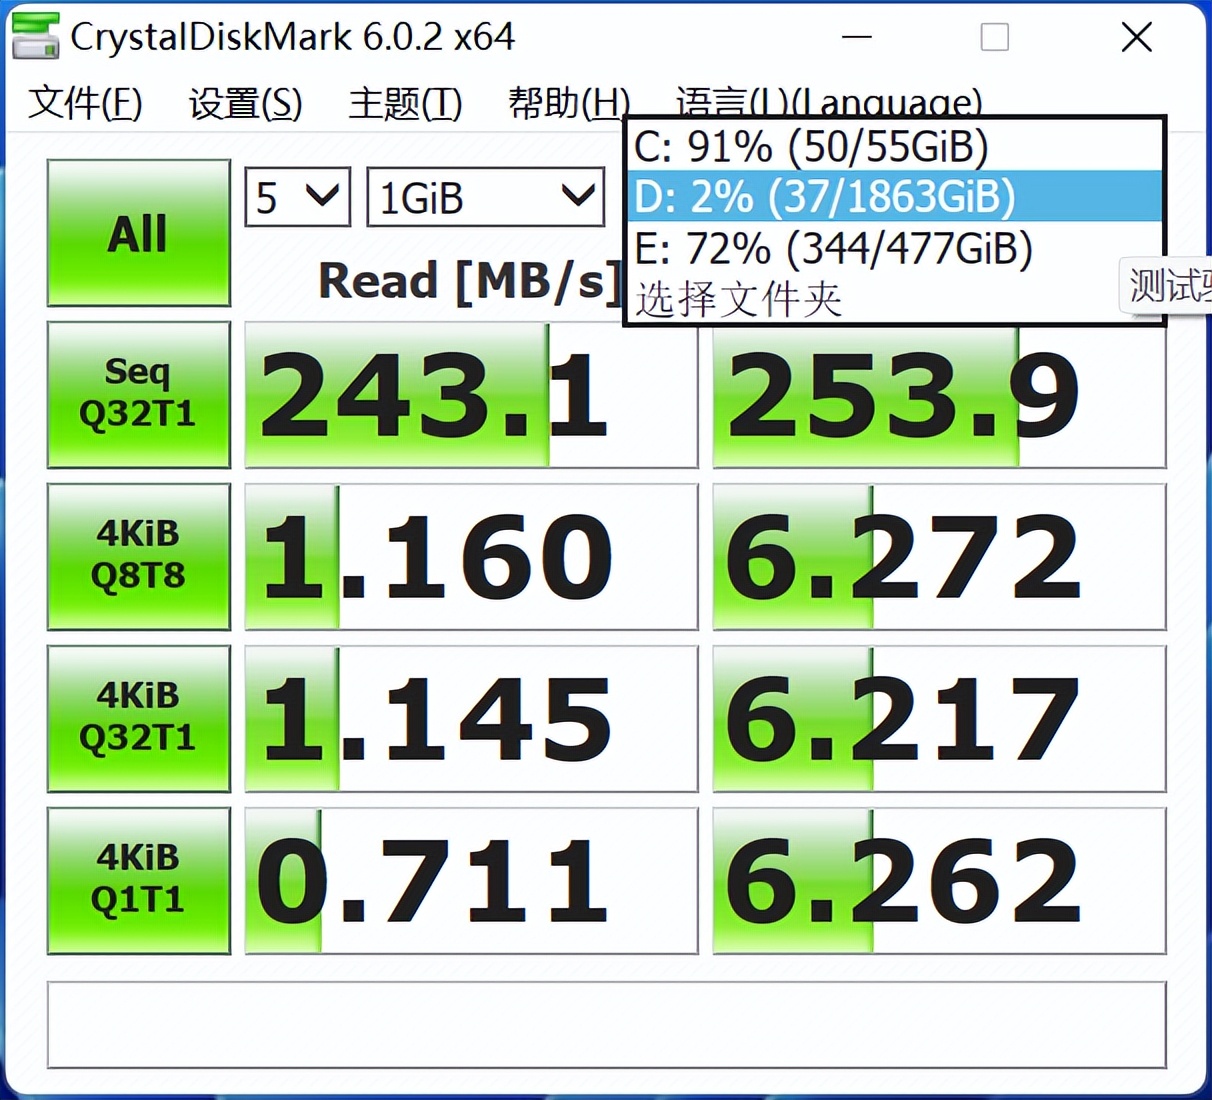Select drive C: 91% (50/55GiB)

[895, 146]
